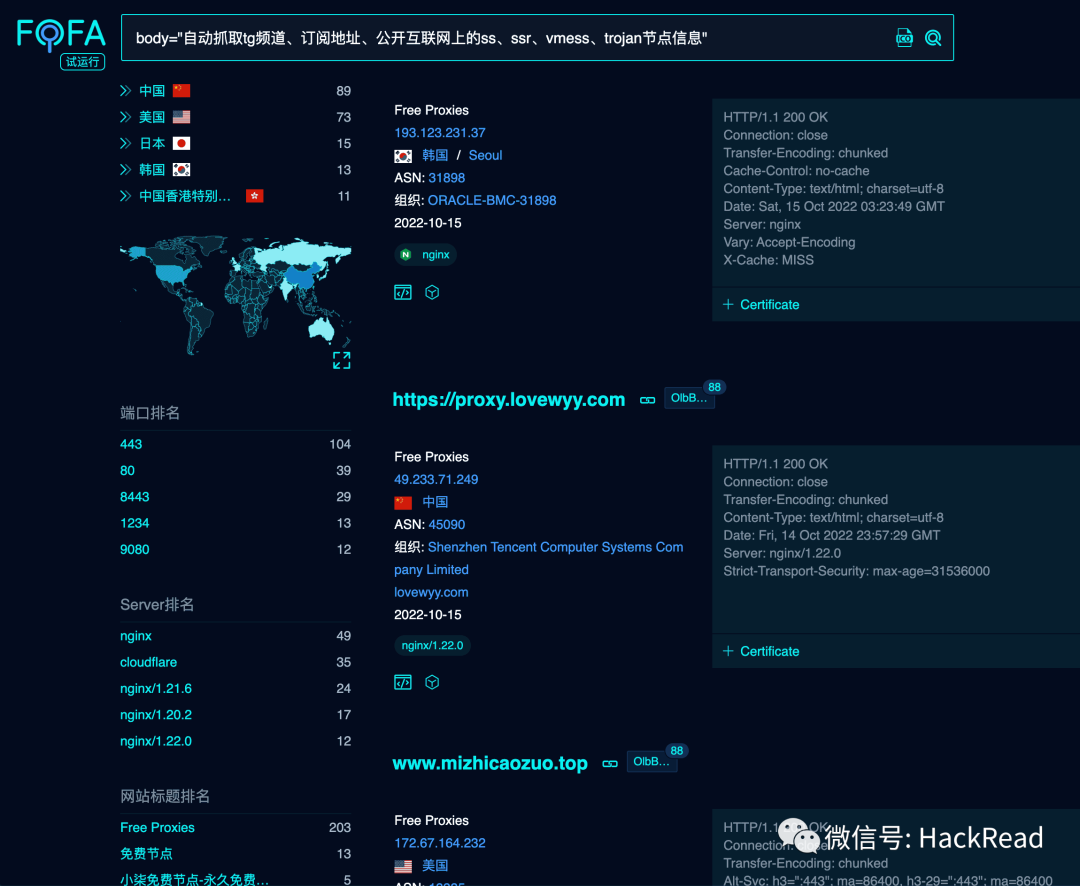The width and height of the screenshot is (1080, 886).
Task: Expand 日本 country filter chevron
Action: pyautogui.click(x=125, y=143)
